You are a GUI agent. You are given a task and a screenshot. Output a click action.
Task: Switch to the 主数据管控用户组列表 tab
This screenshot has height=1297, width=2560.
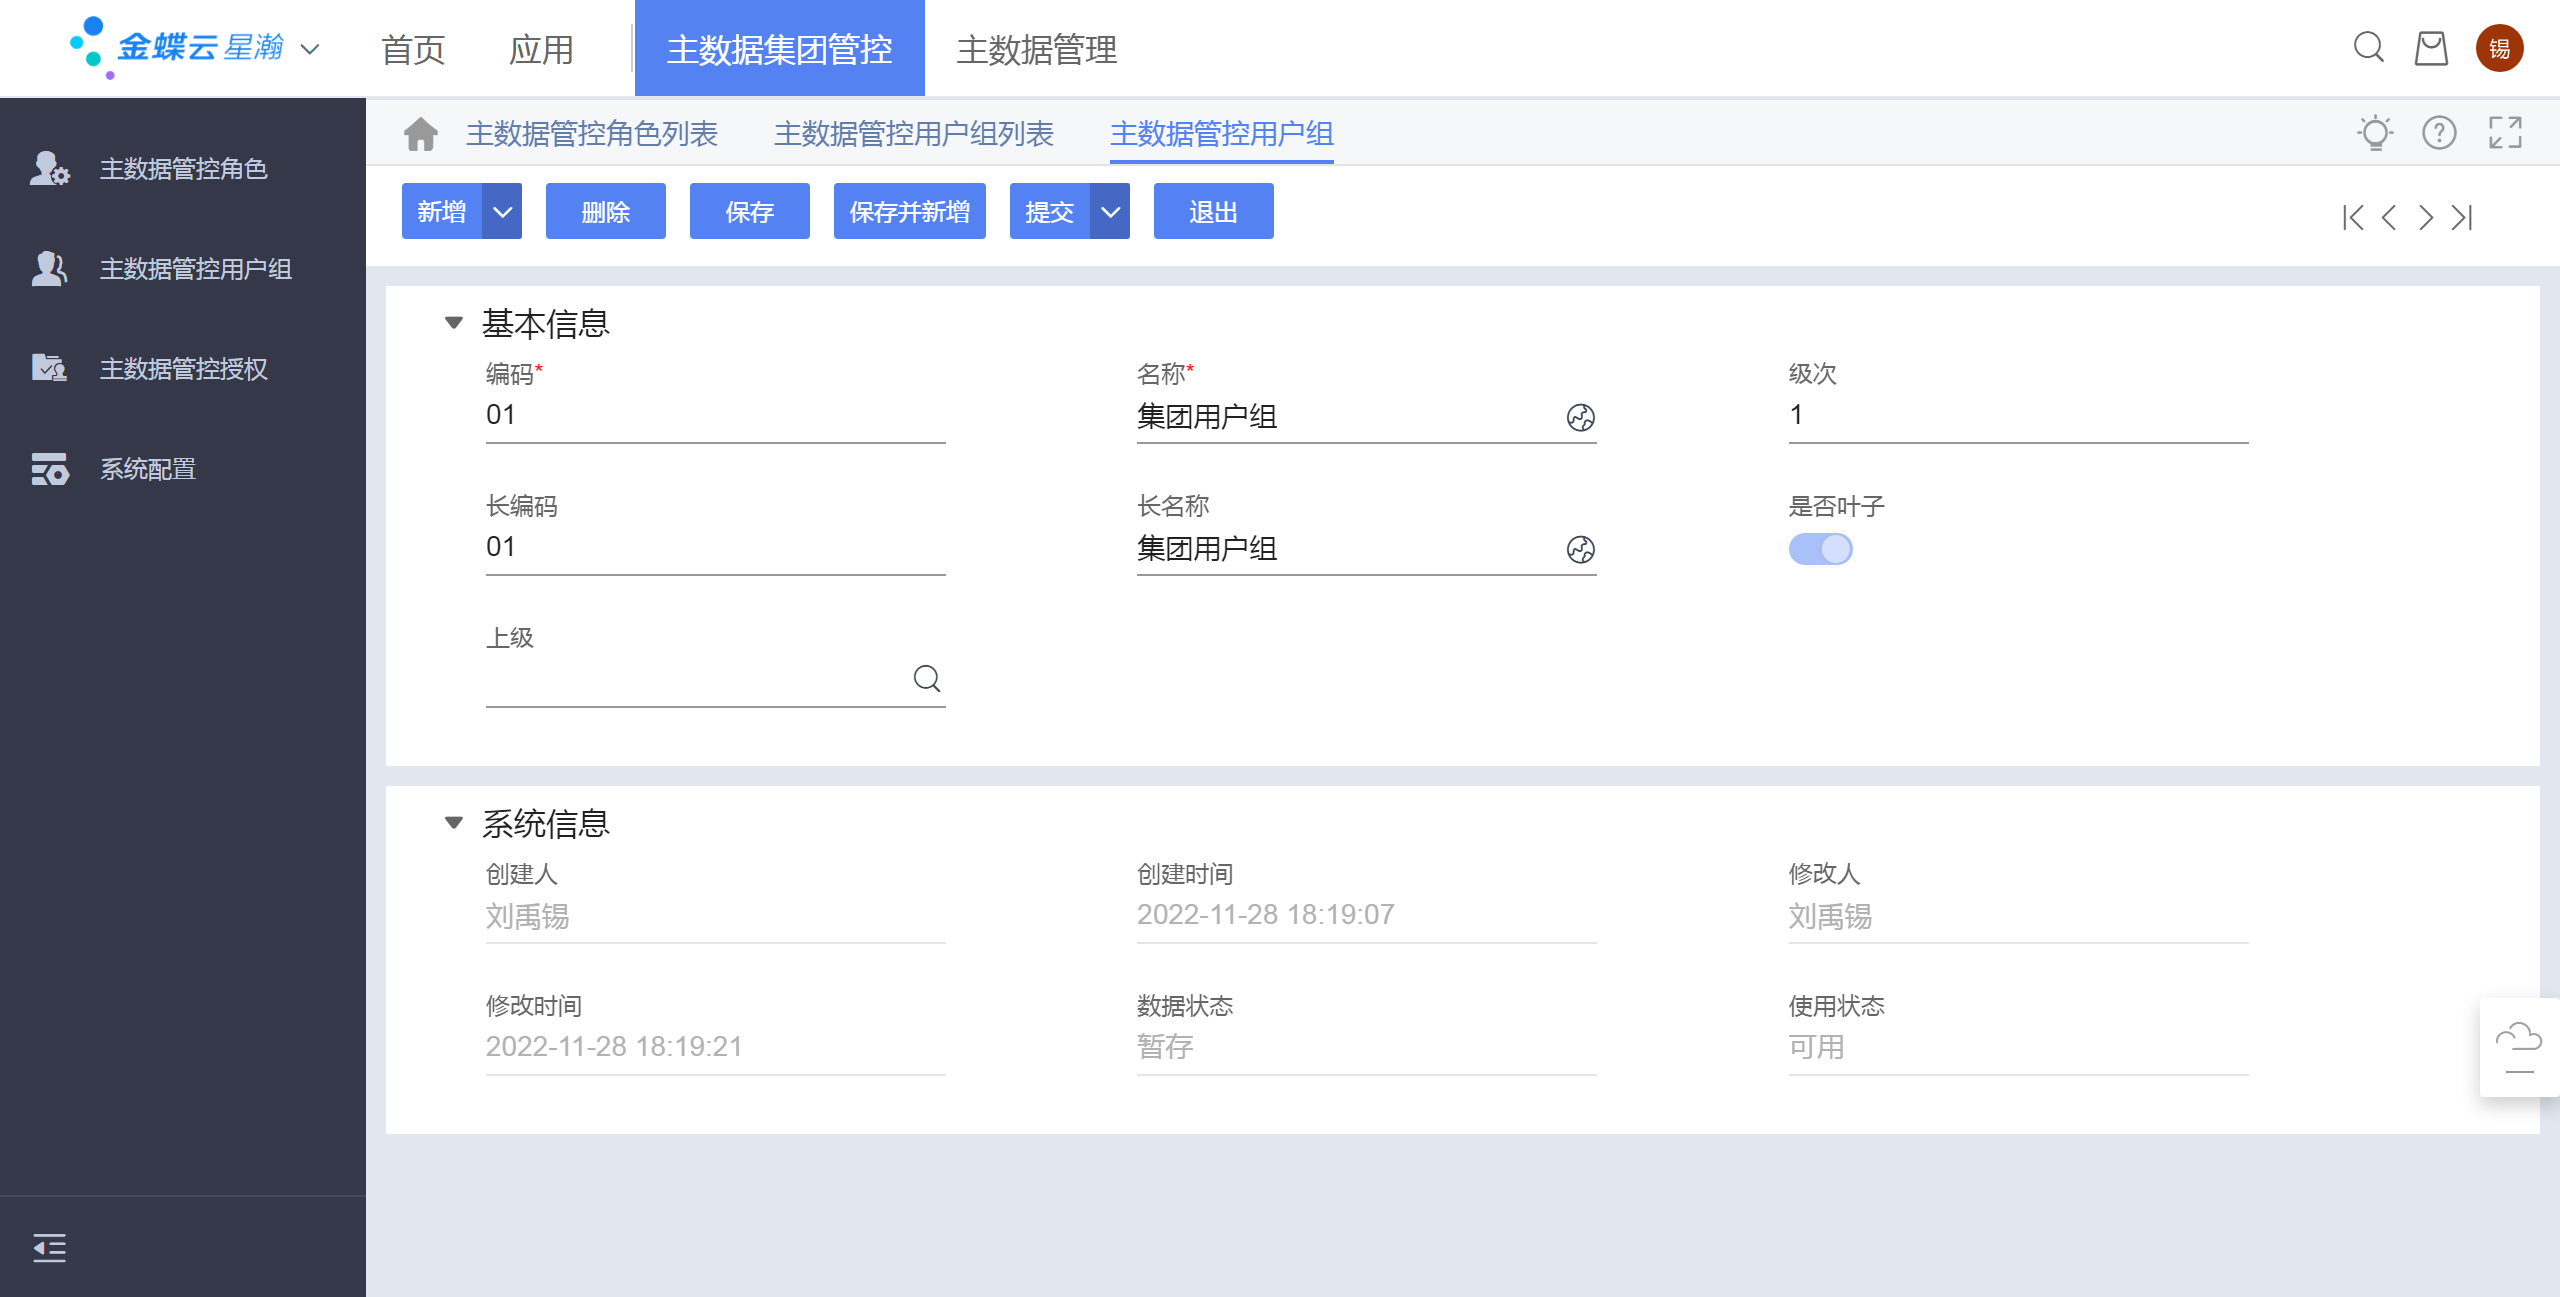pyautogui.click(x=914, y=133)
